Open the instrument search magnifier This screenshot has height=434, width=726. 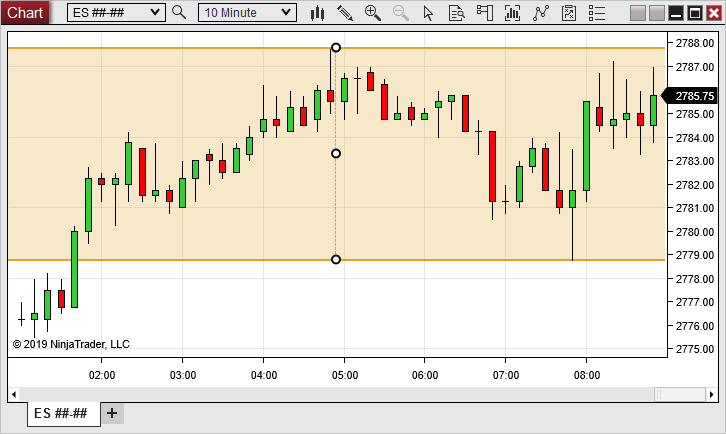[179, 13]
